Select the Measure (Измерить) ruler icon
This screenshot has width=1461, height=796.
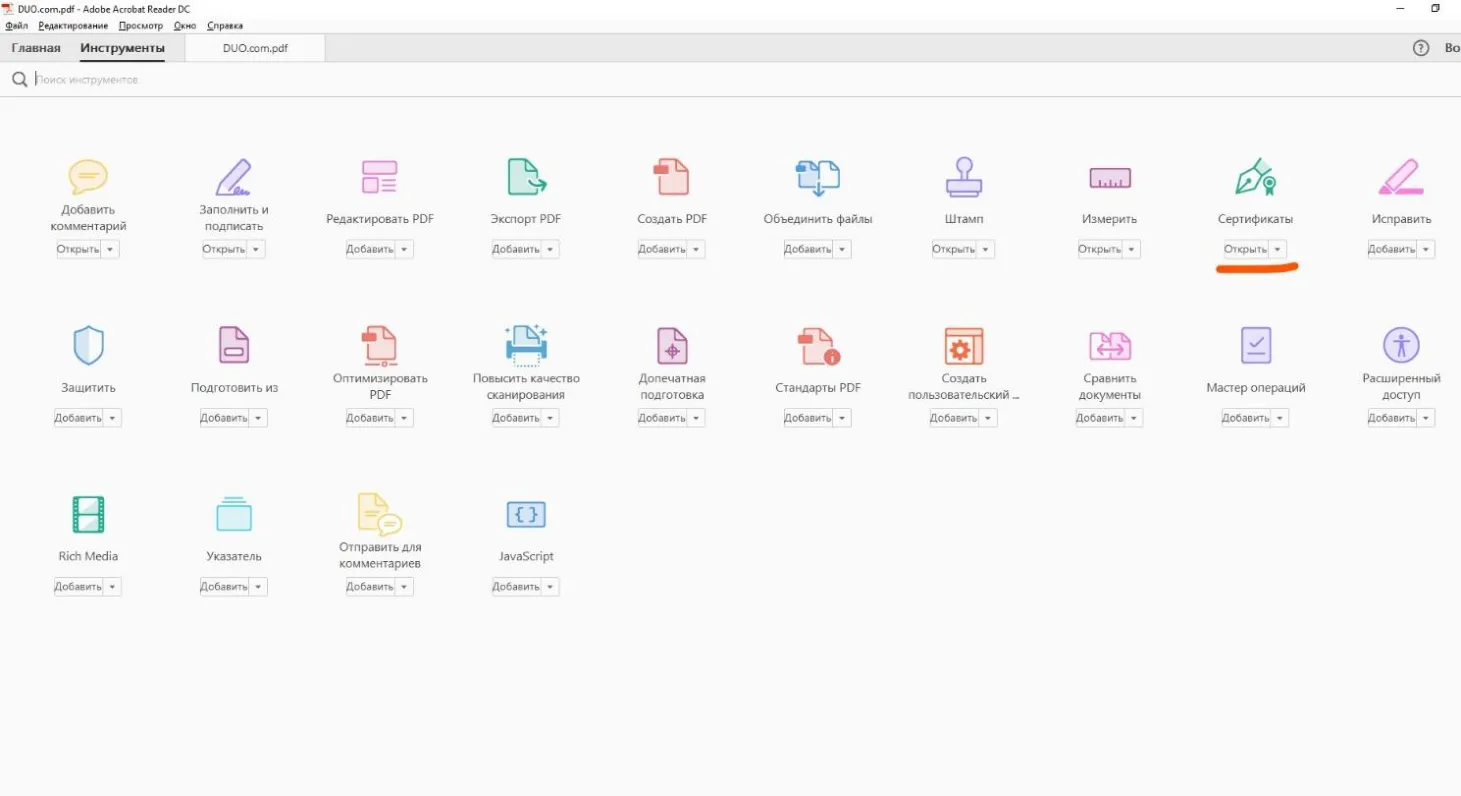[1110, 178]
